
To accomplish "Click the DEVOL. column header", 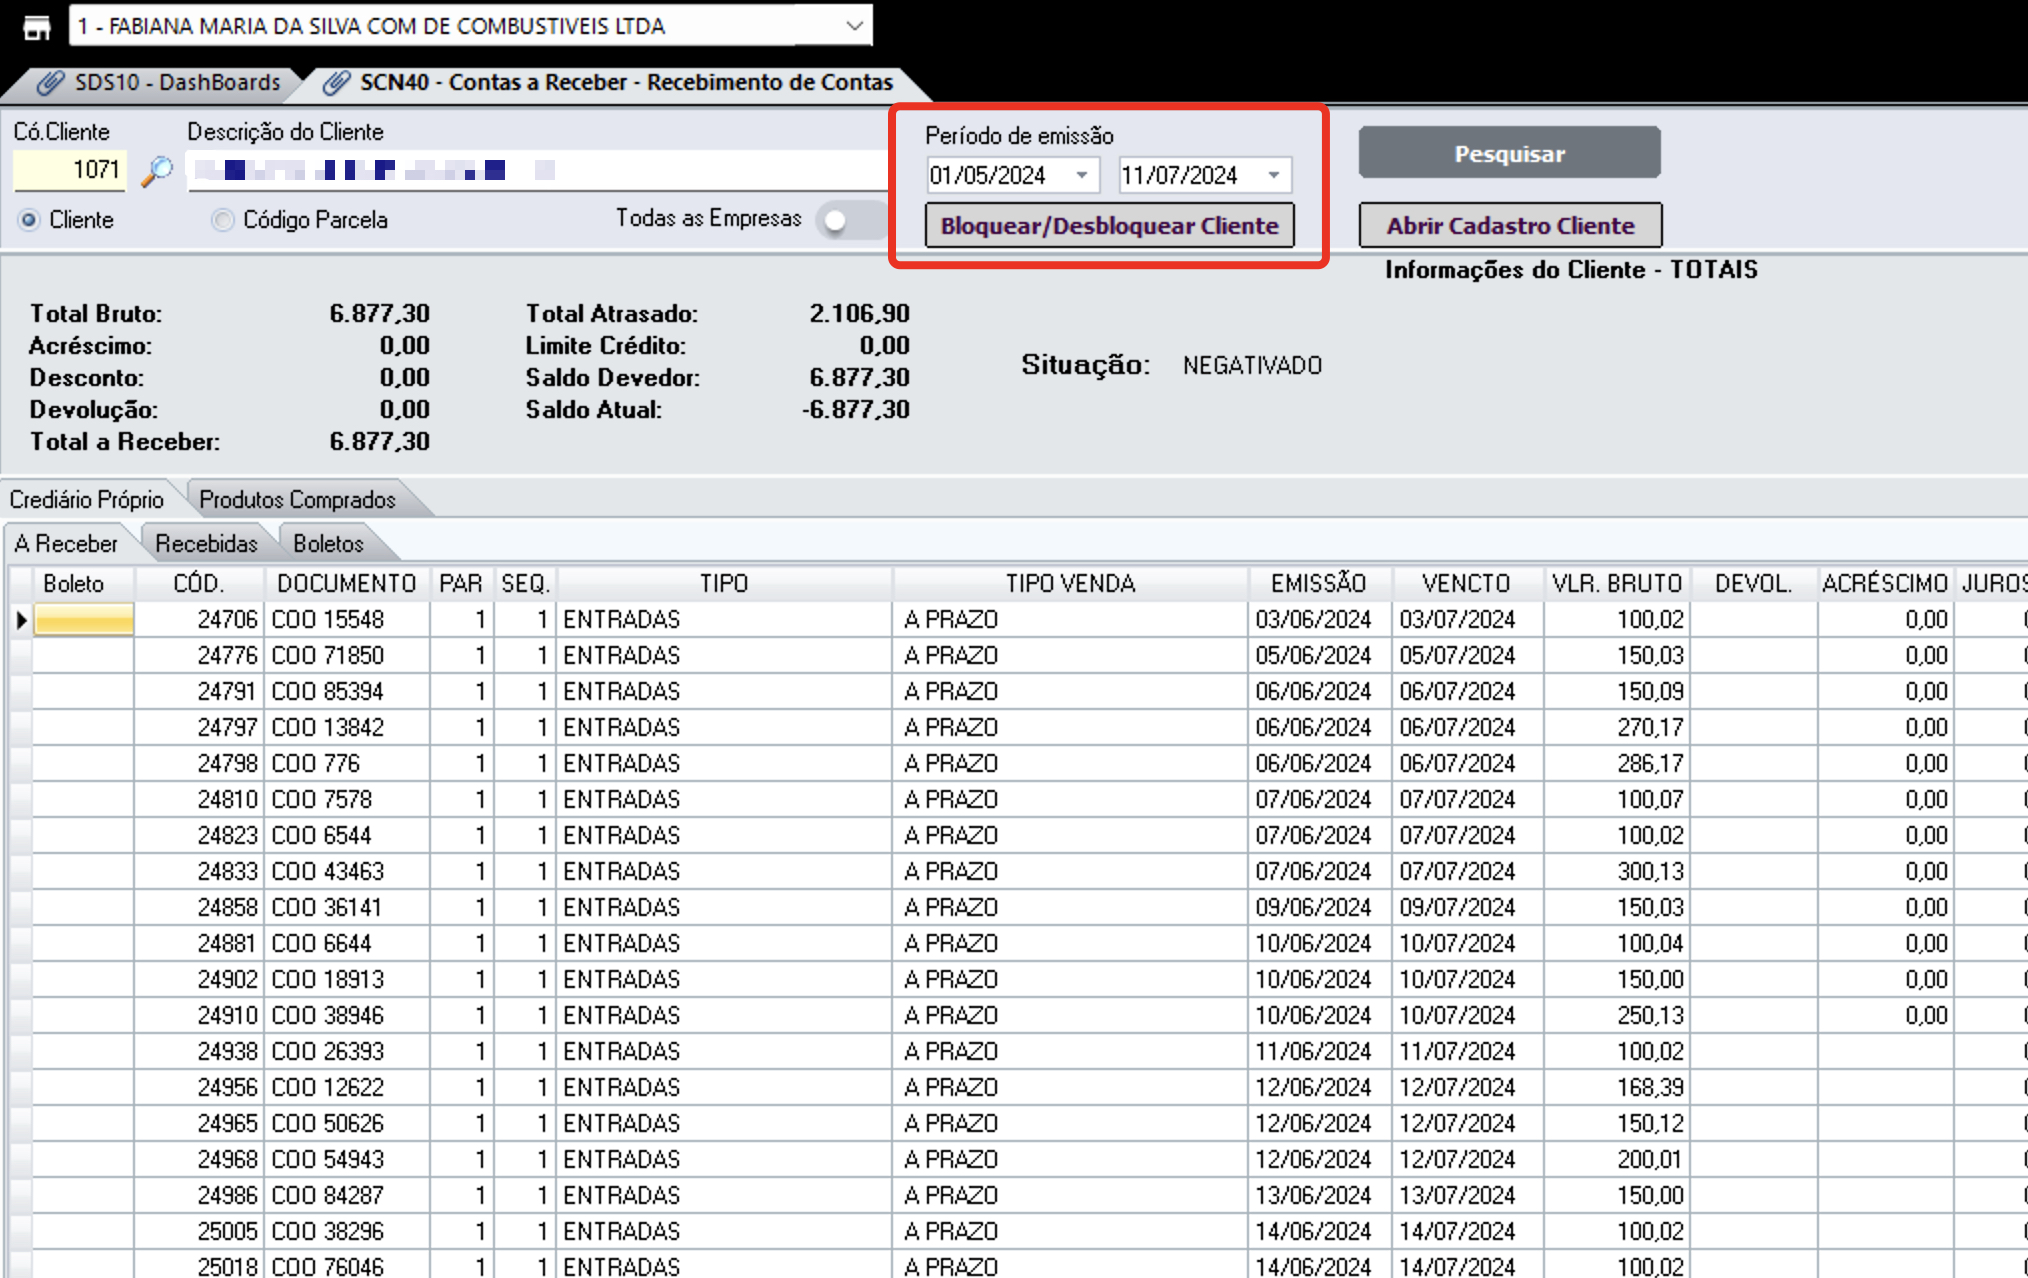I will [x=1754, y=584].
